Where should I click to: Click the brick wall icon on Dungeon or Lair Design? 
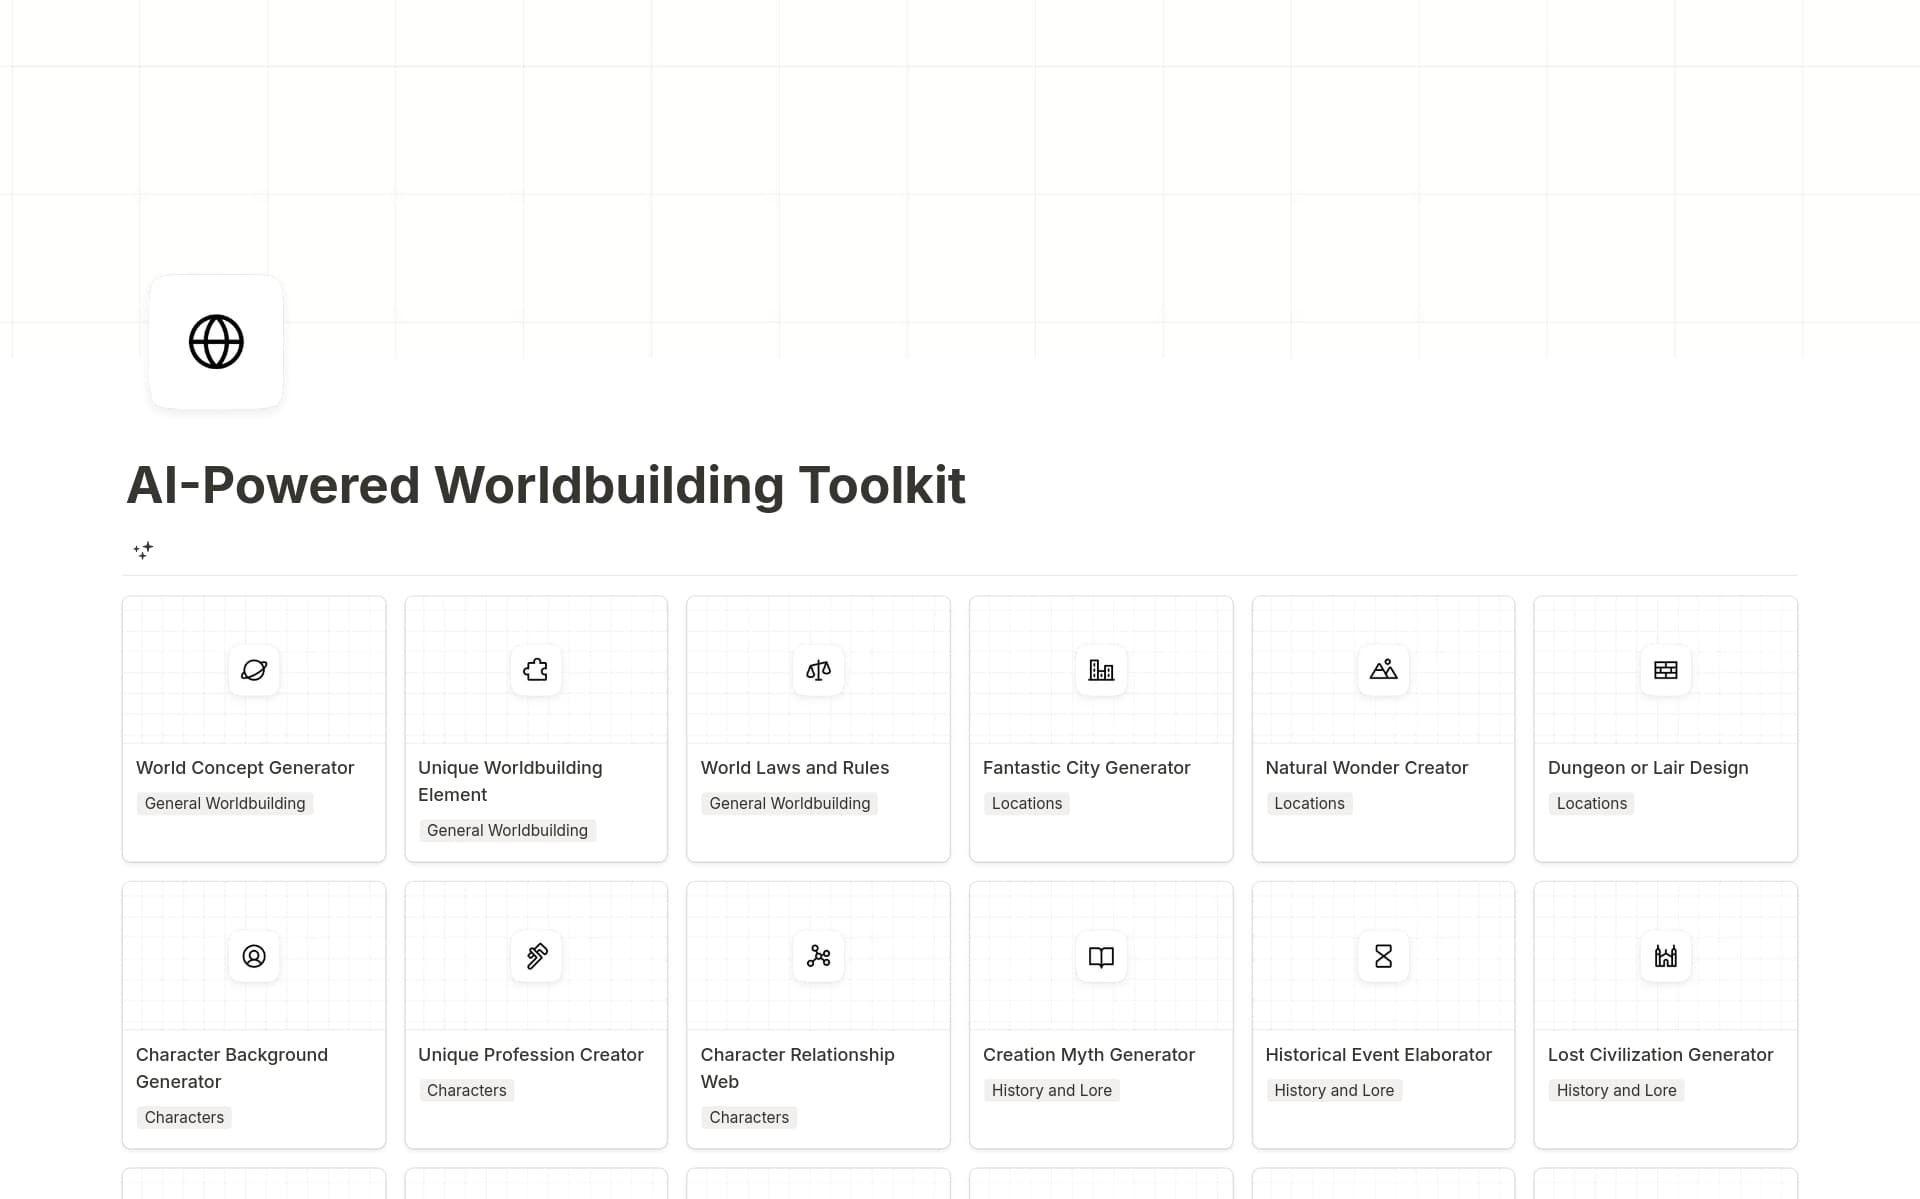(1665, 670)
